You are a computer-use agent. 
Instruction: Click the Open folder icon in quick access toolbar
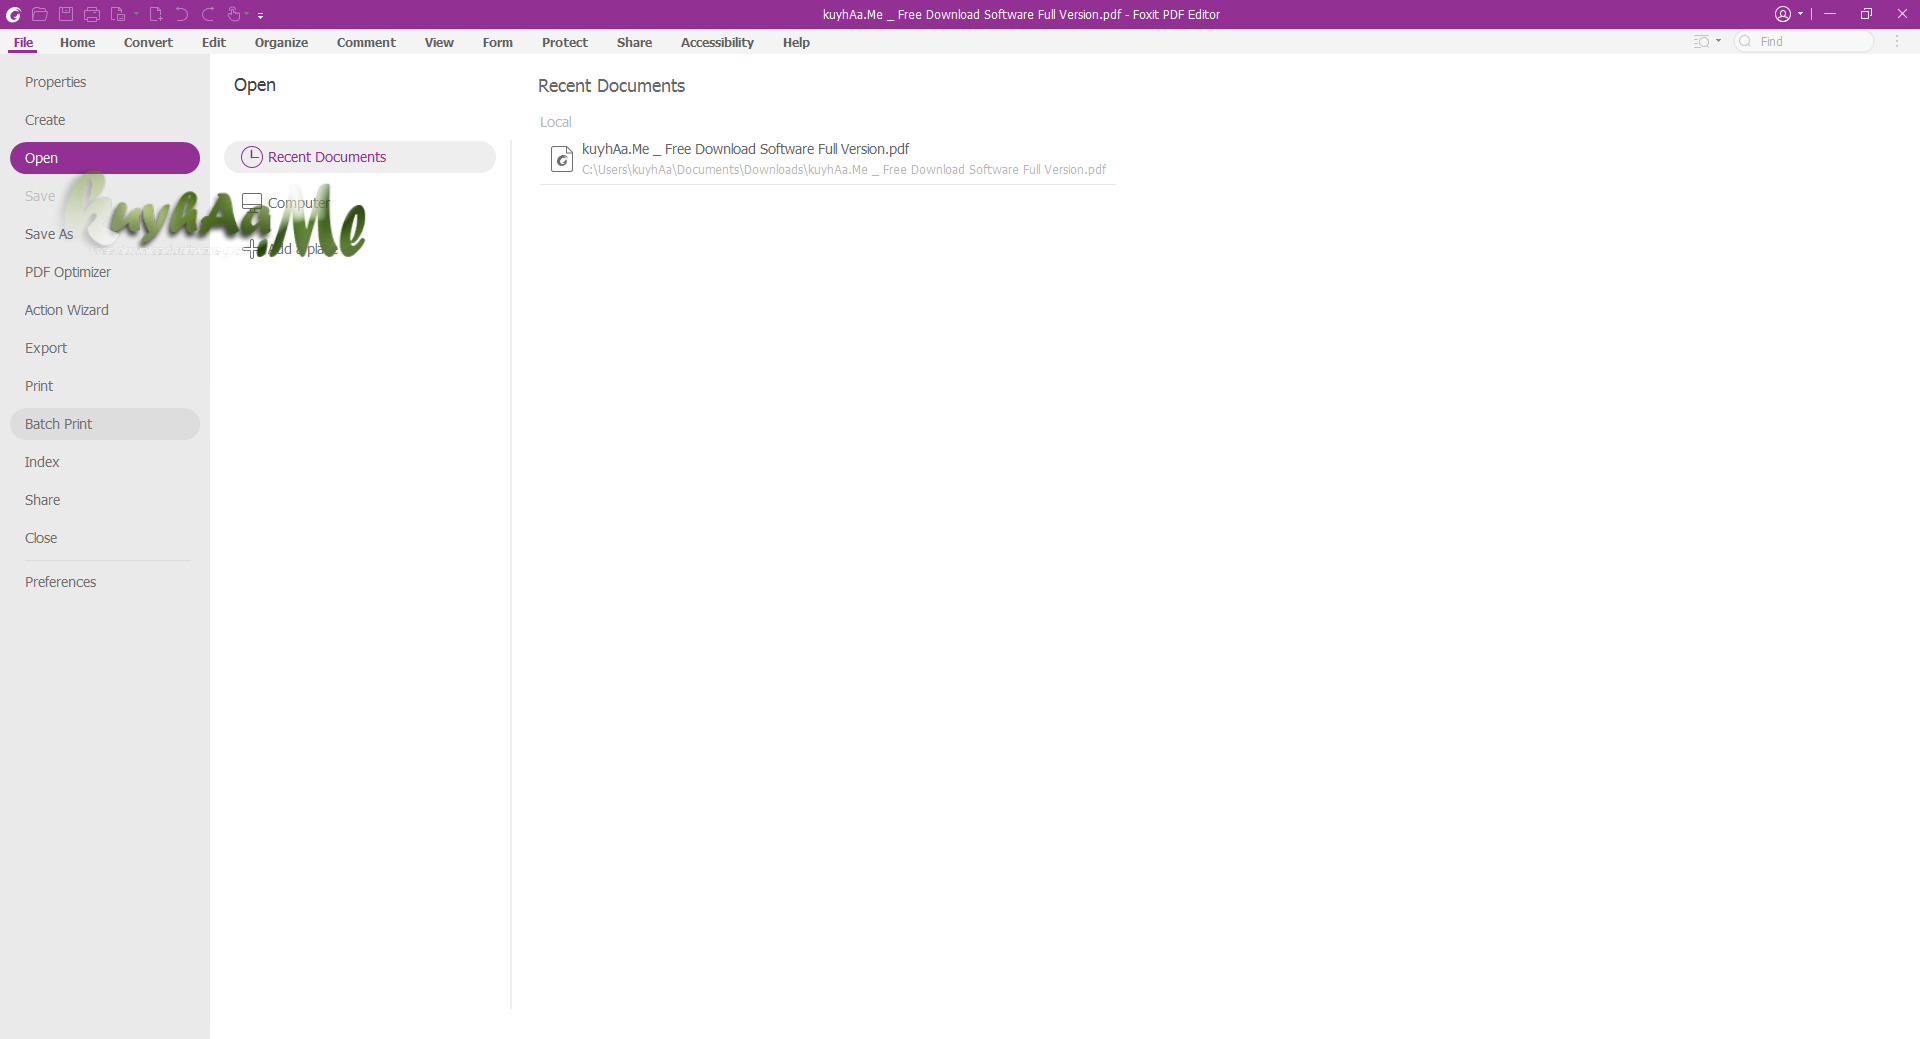(40, 14)
